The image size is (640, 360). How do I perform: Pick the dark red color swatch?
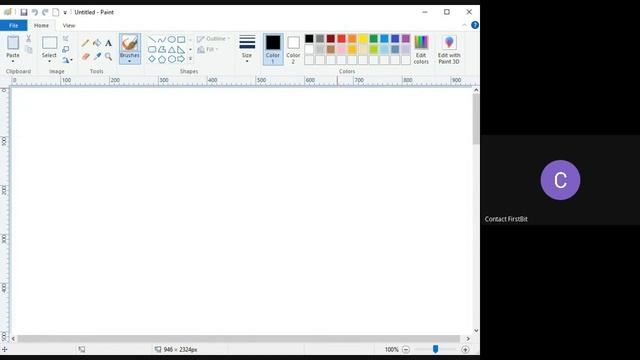(x=331, y=39)
